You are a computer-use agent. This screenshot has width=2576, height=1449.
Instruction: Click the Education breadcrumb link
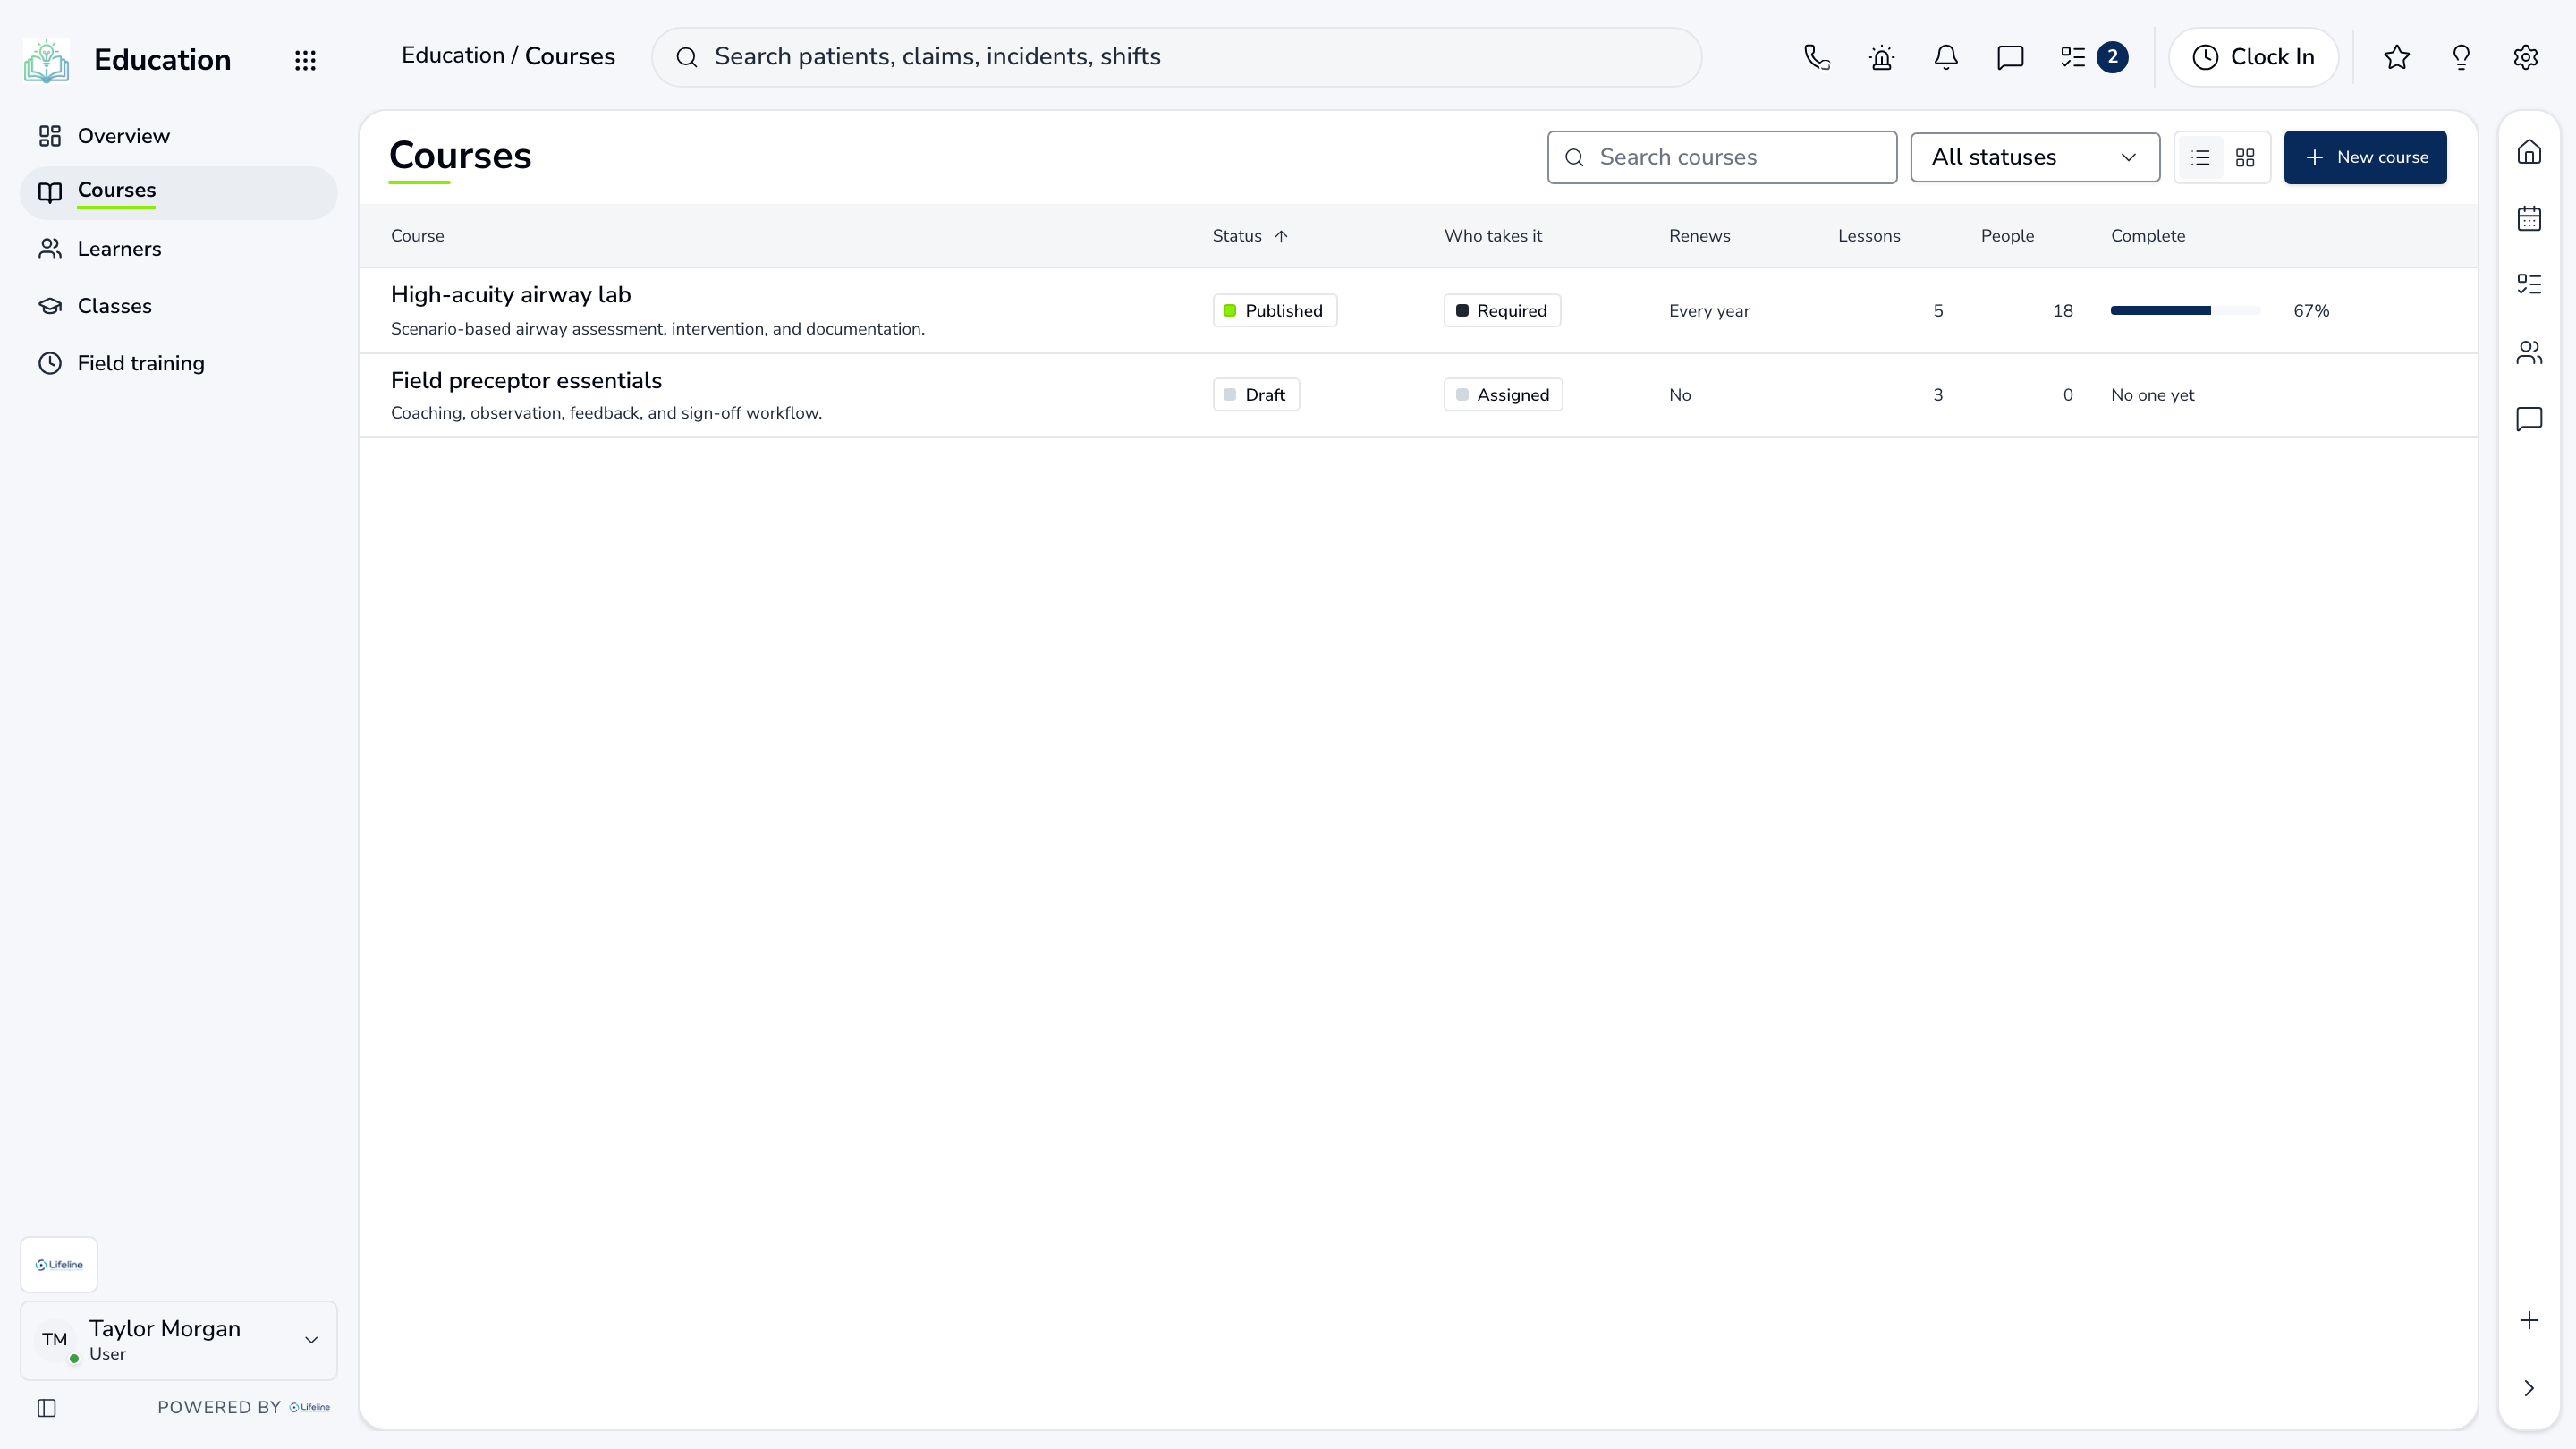452,56
